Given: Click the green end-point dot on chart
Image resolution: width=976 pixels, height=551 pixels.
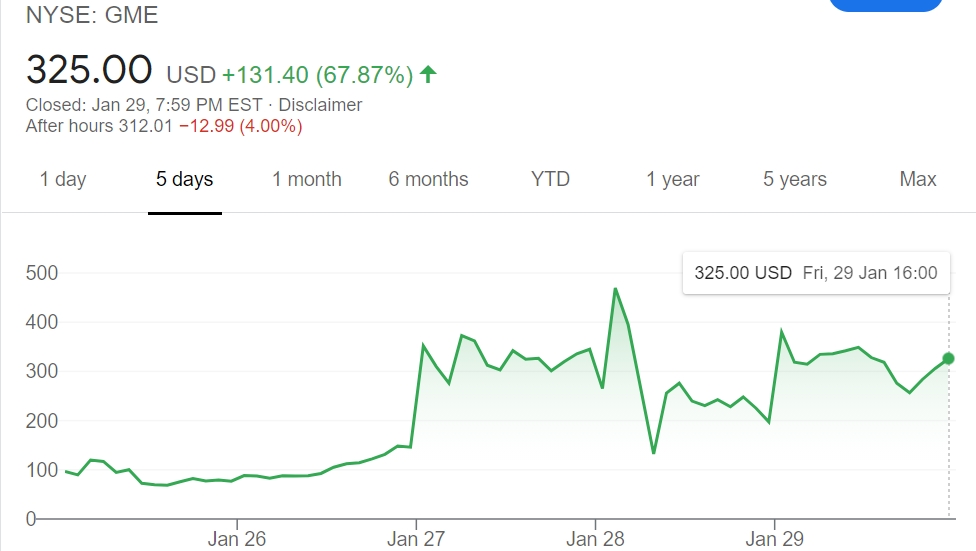Looking at the screenshot, I should tap(948, 358).
